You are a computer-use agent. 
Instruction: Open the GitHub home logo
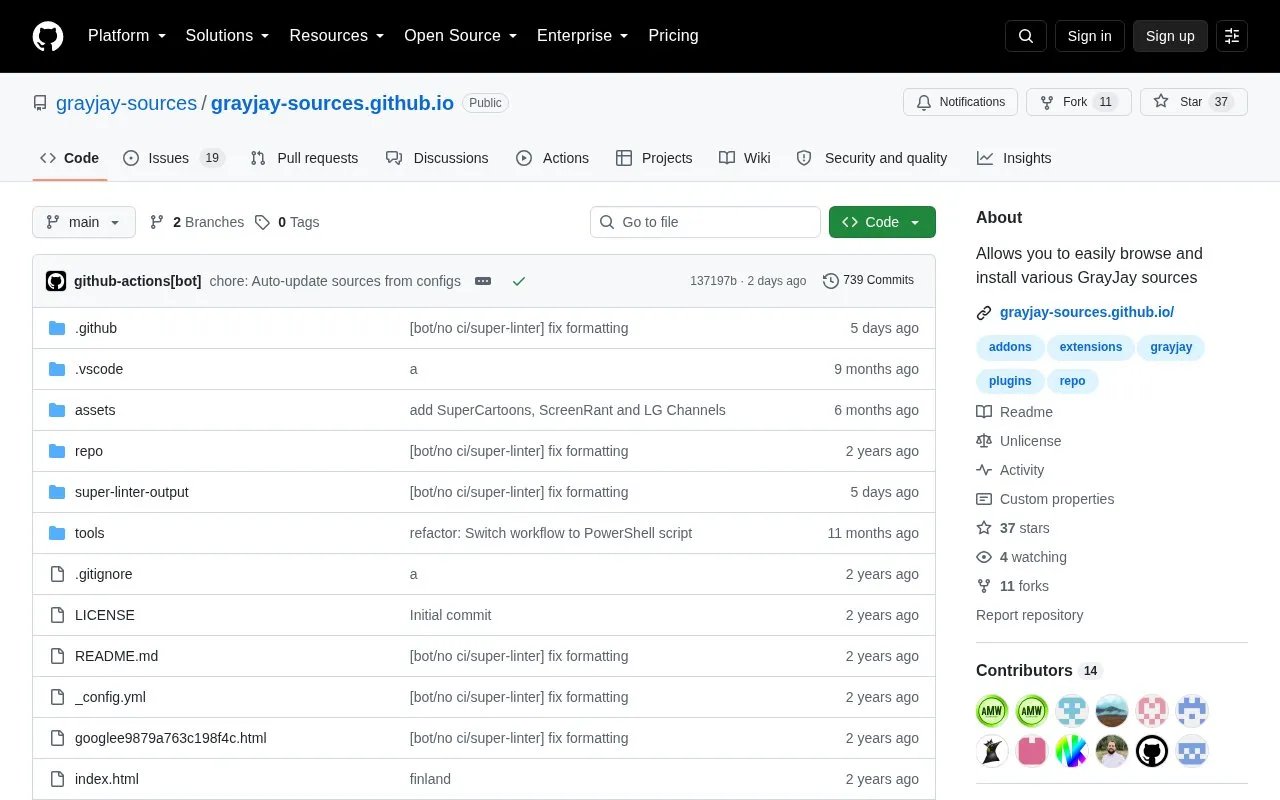48,36
